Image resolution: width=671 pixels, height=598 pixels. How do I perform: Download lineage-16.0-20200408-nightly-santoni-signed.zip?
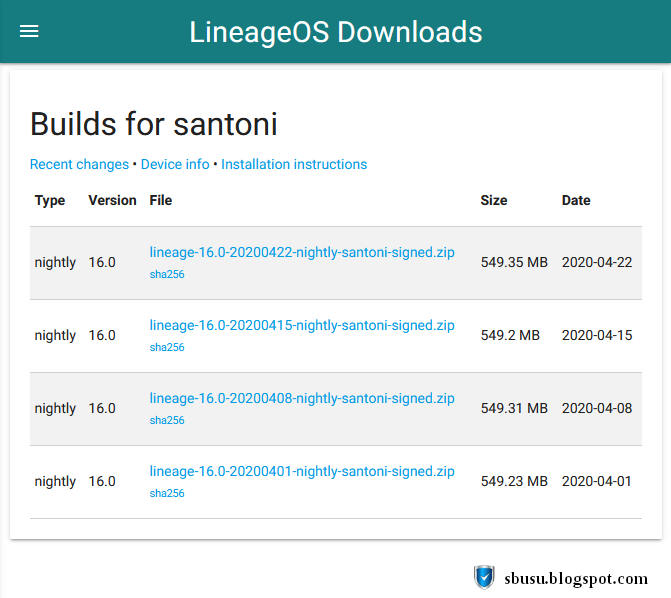(302, 399)
